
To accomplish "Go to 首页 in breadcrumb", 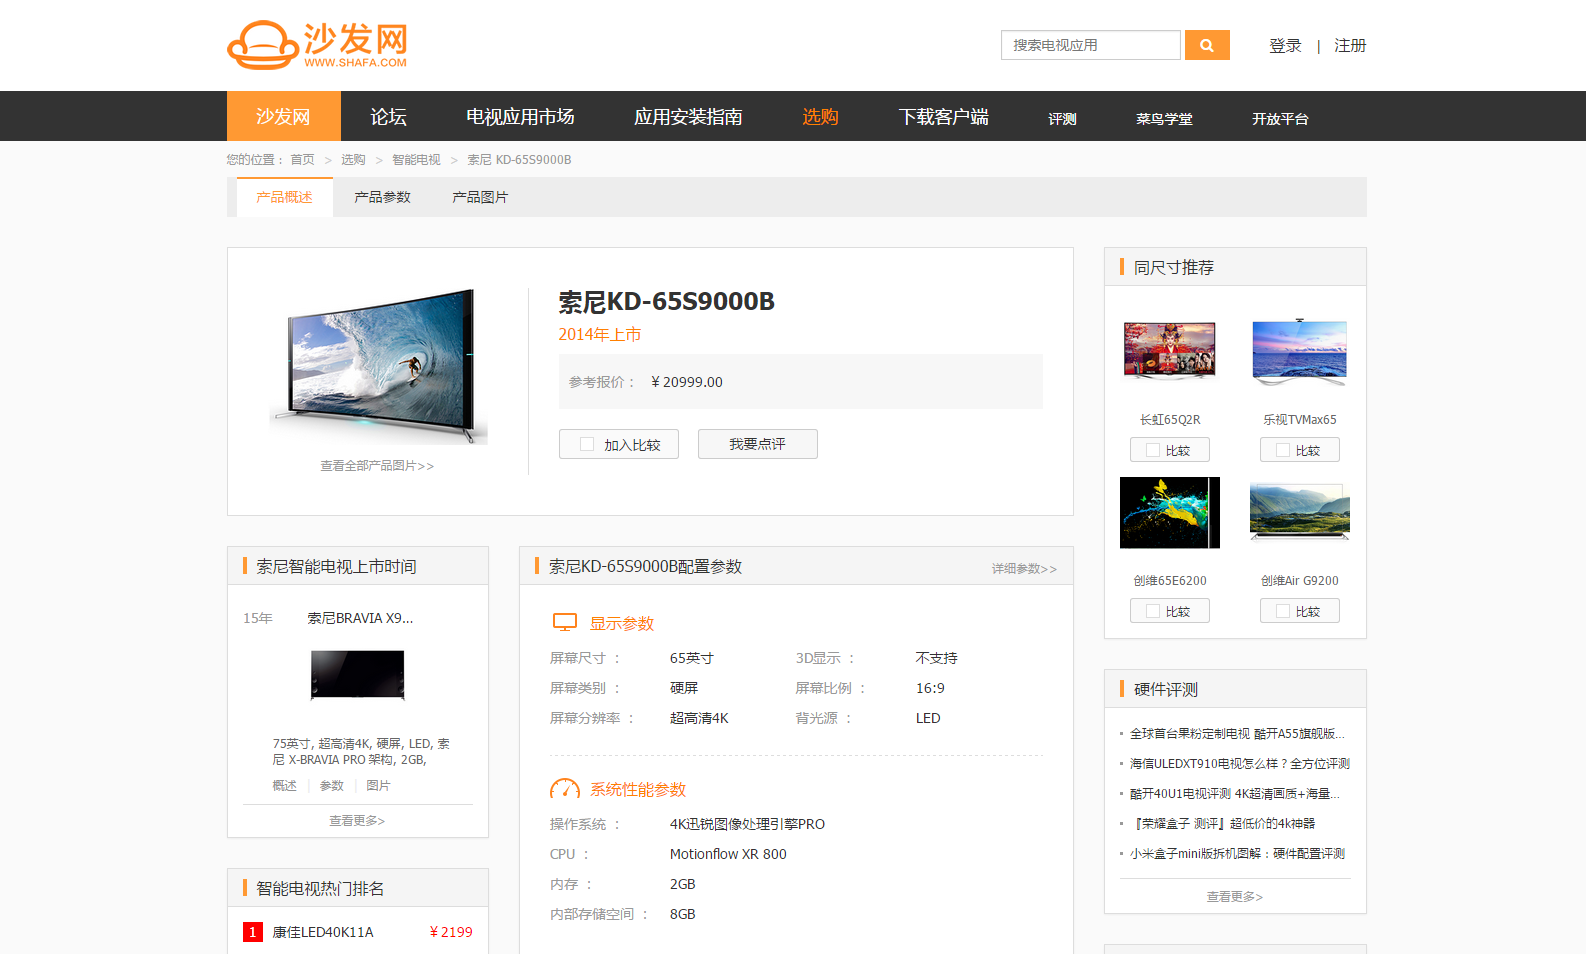I will (302, 160).
